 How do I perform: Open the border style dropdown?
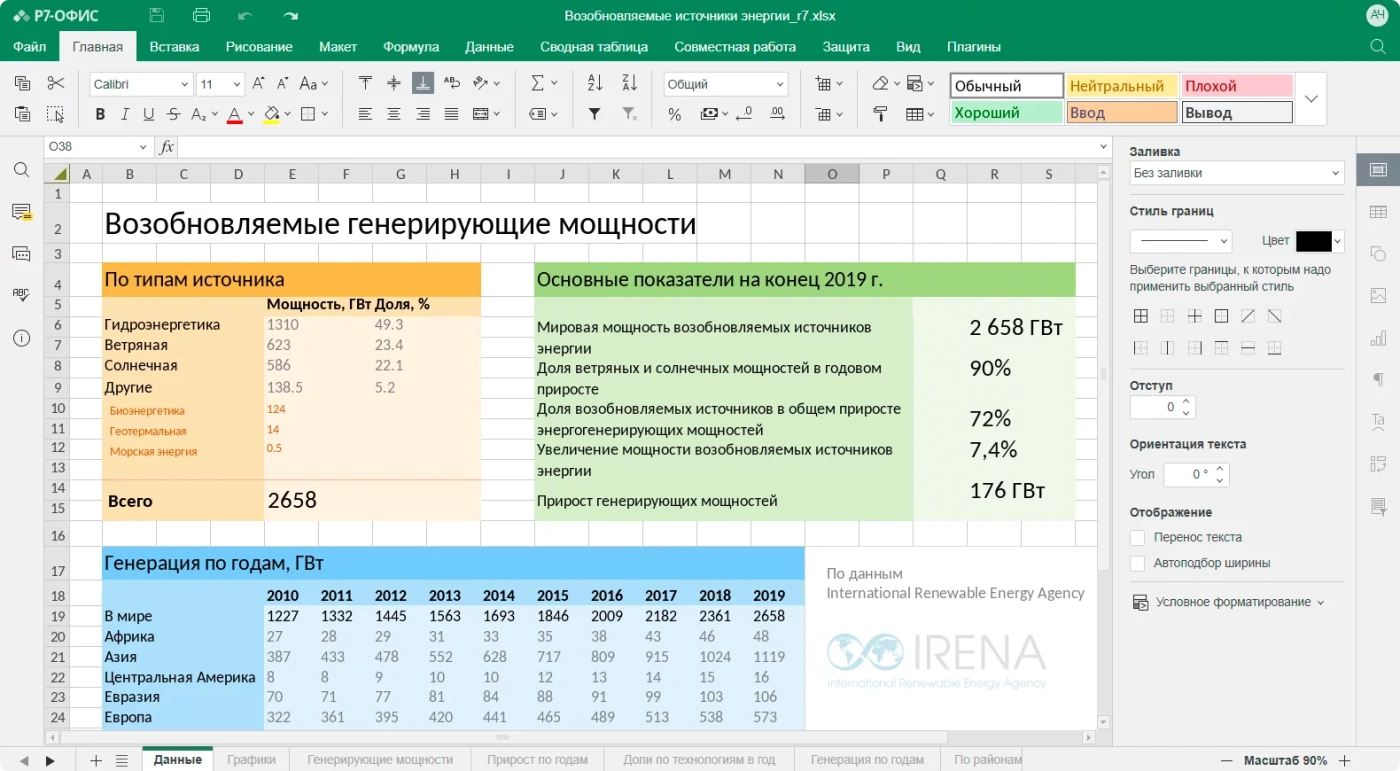[x=1180, y=240]
